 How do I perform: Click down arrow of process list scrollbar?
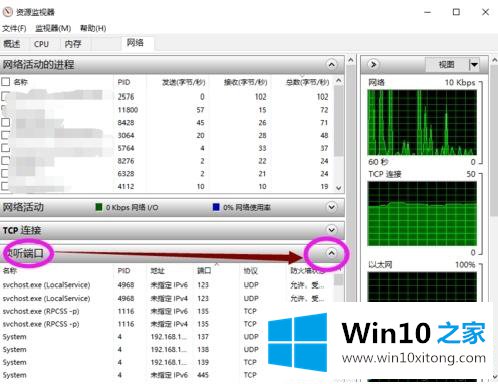(x=339, y=188)
